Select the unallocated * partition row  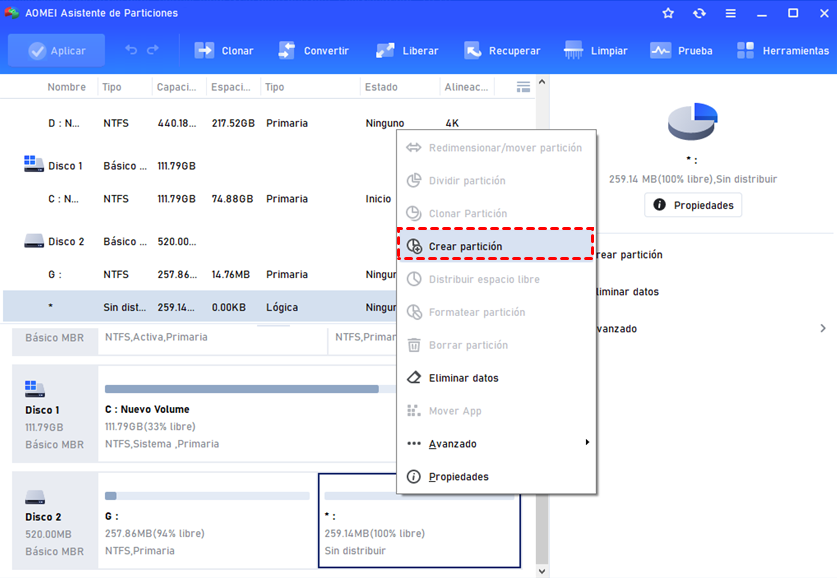201,307
